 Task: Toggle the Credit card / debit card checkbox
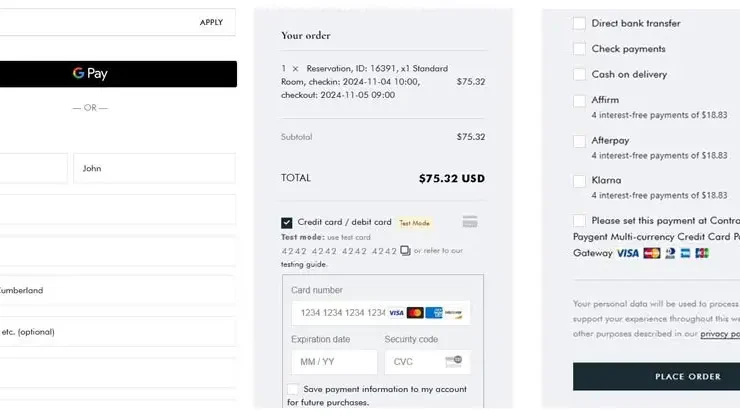[x=286, y=222]
